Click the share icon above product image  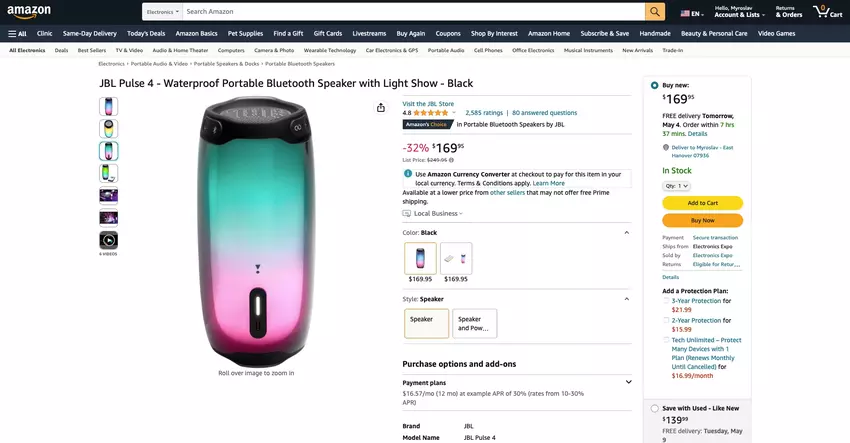tap(381, 108)
